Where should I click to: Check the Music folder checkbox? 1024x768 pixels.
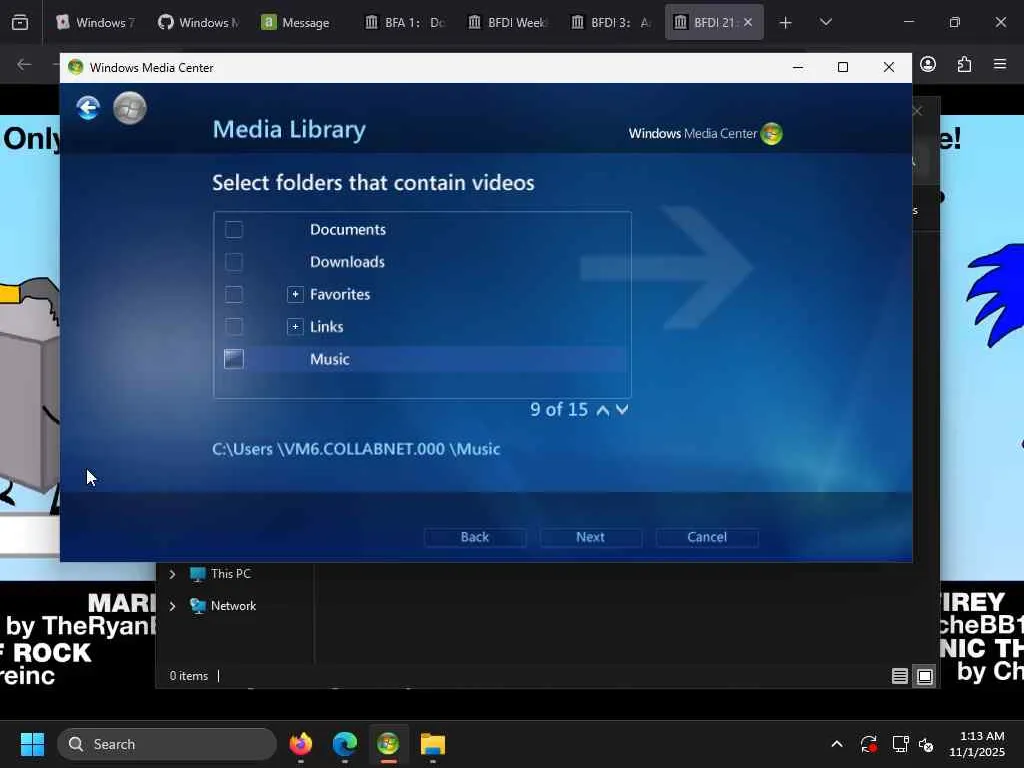(x=234, y=359)
